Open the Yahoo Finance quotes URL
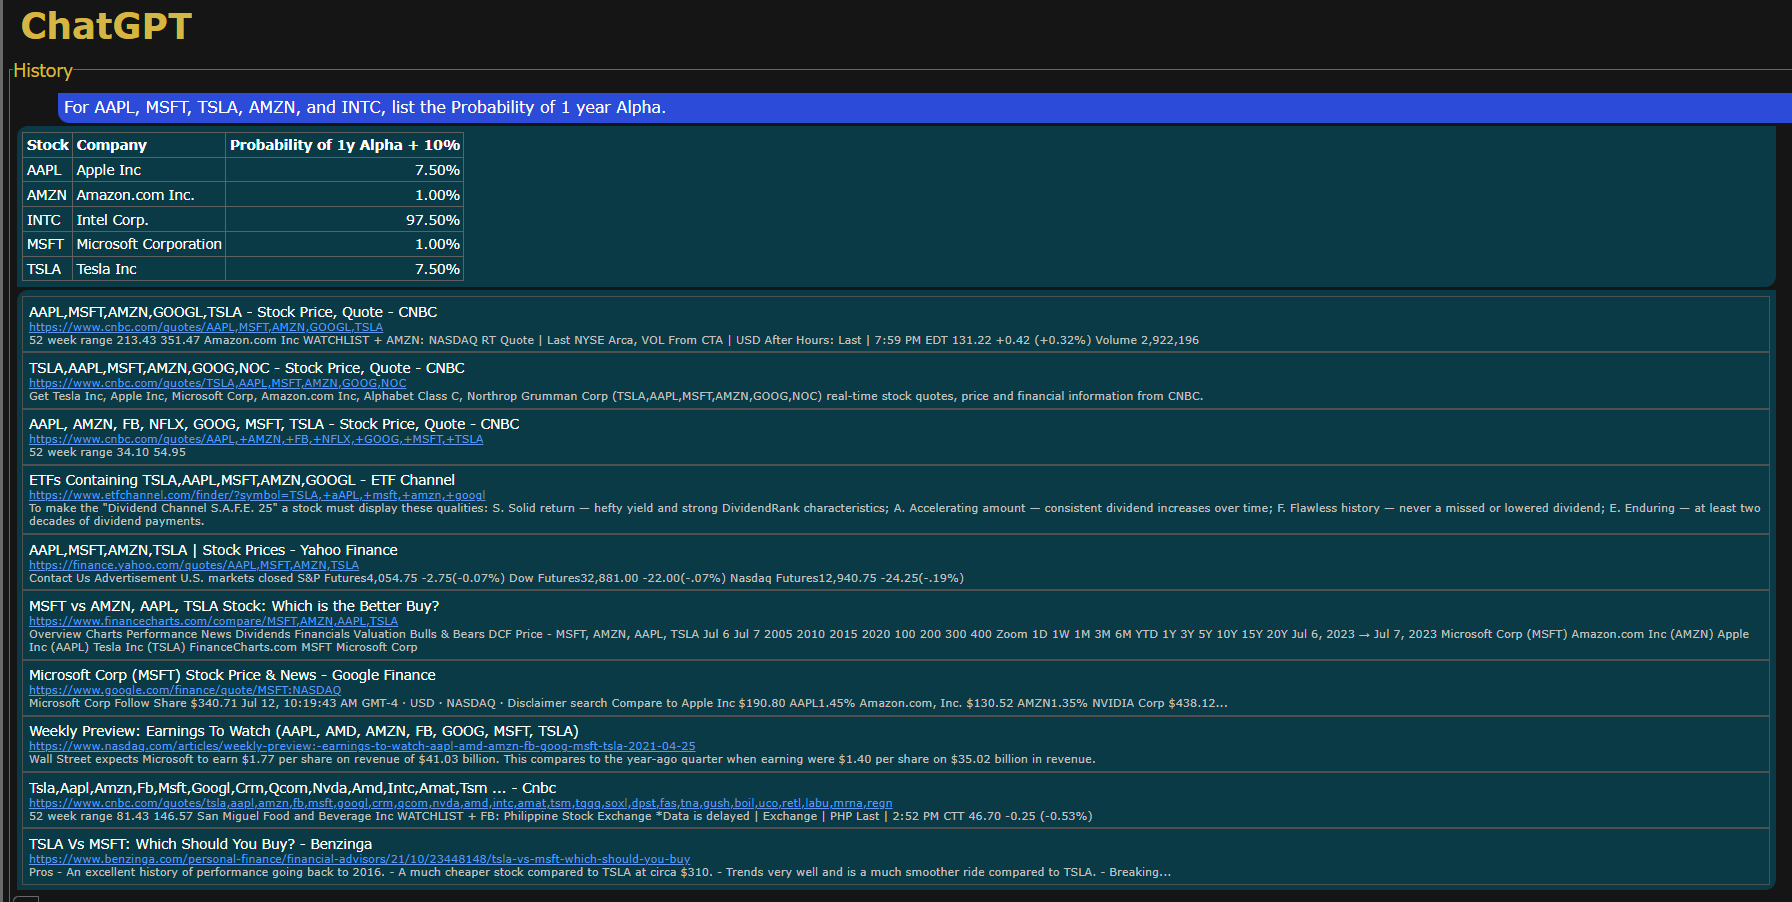Image resolution: width=1792 pixels, height=902 pixels. tap(193, 565)
